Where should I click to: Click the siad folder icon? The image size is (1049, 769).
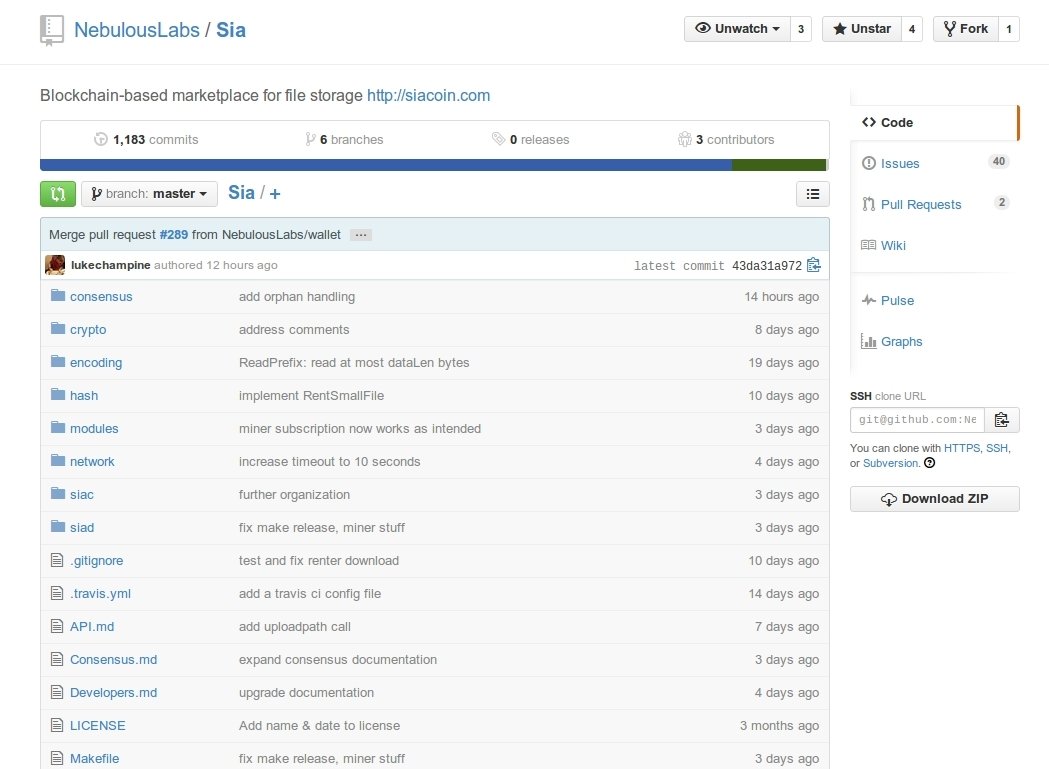(58, 527)
